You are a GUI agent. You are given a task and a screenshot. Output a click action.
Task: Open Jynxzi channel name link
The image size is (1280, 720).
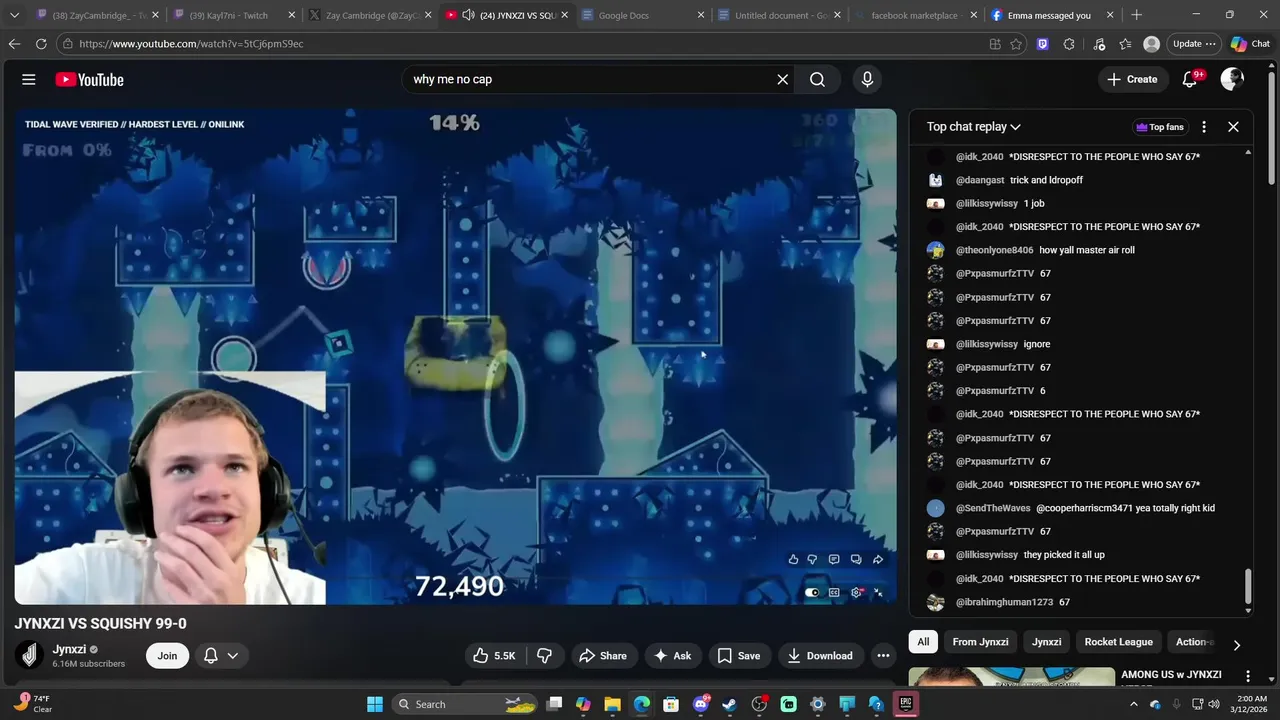69,649
